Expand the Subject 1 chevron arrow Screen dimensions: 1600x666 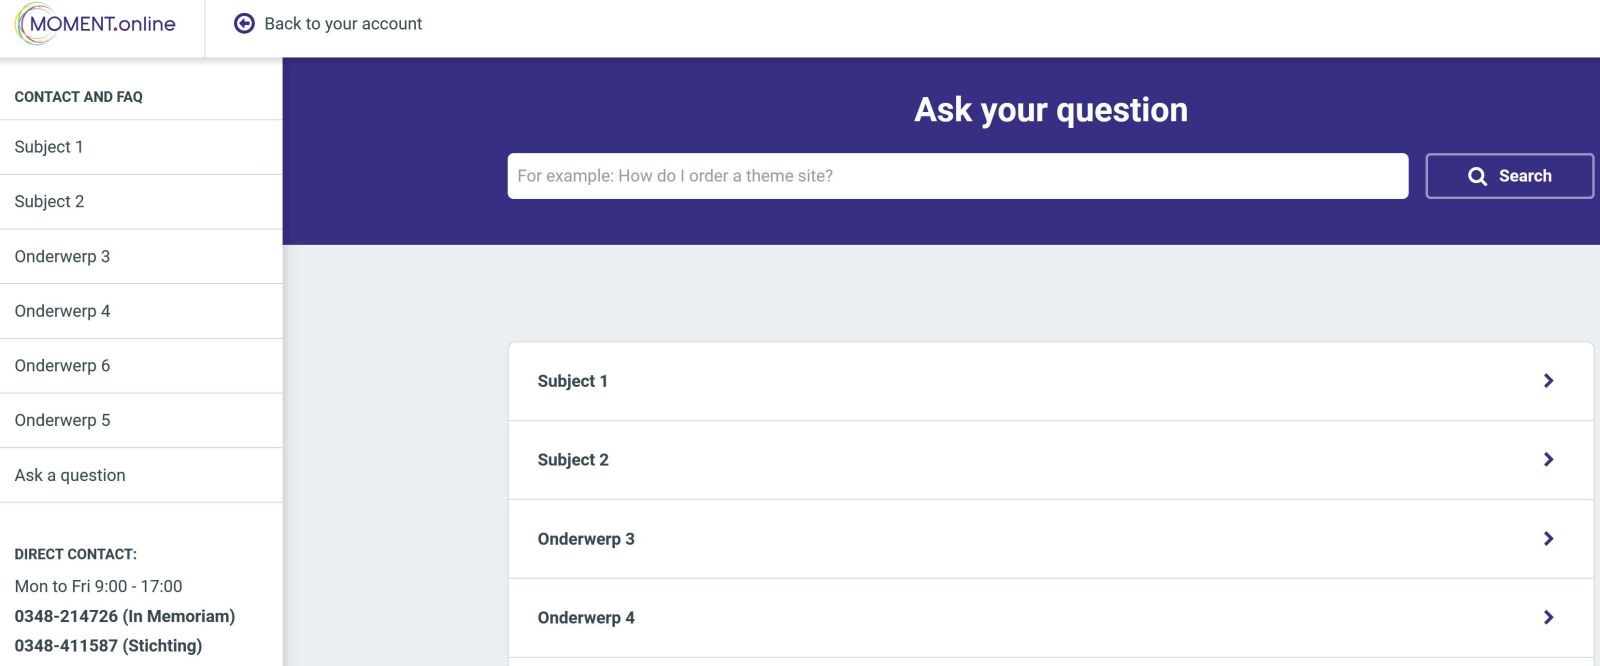tap(1548, 381)
